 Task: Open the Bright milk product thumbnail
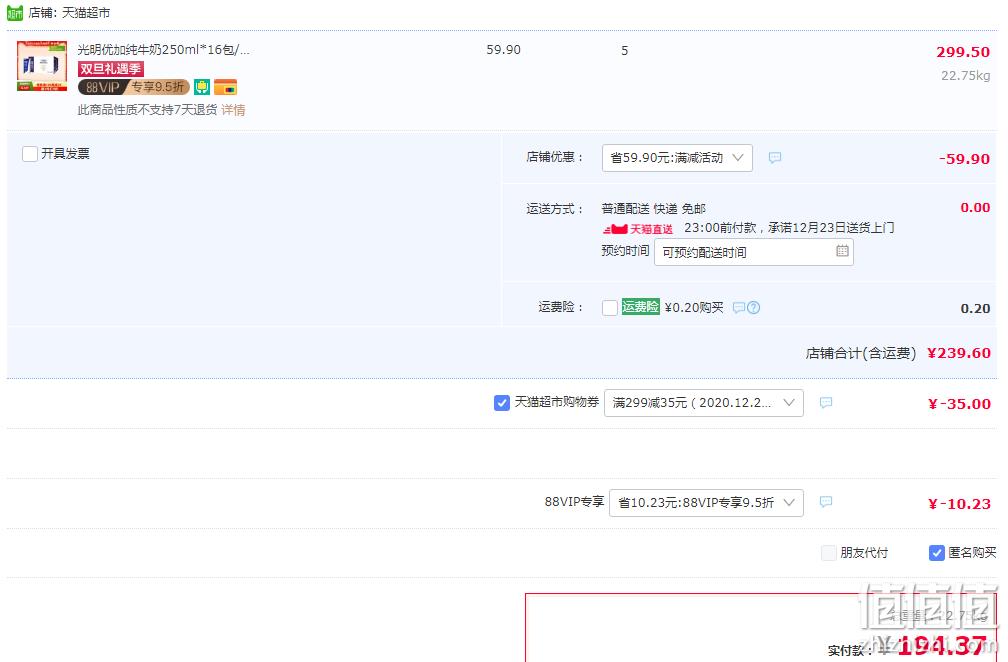pos(42,66)
